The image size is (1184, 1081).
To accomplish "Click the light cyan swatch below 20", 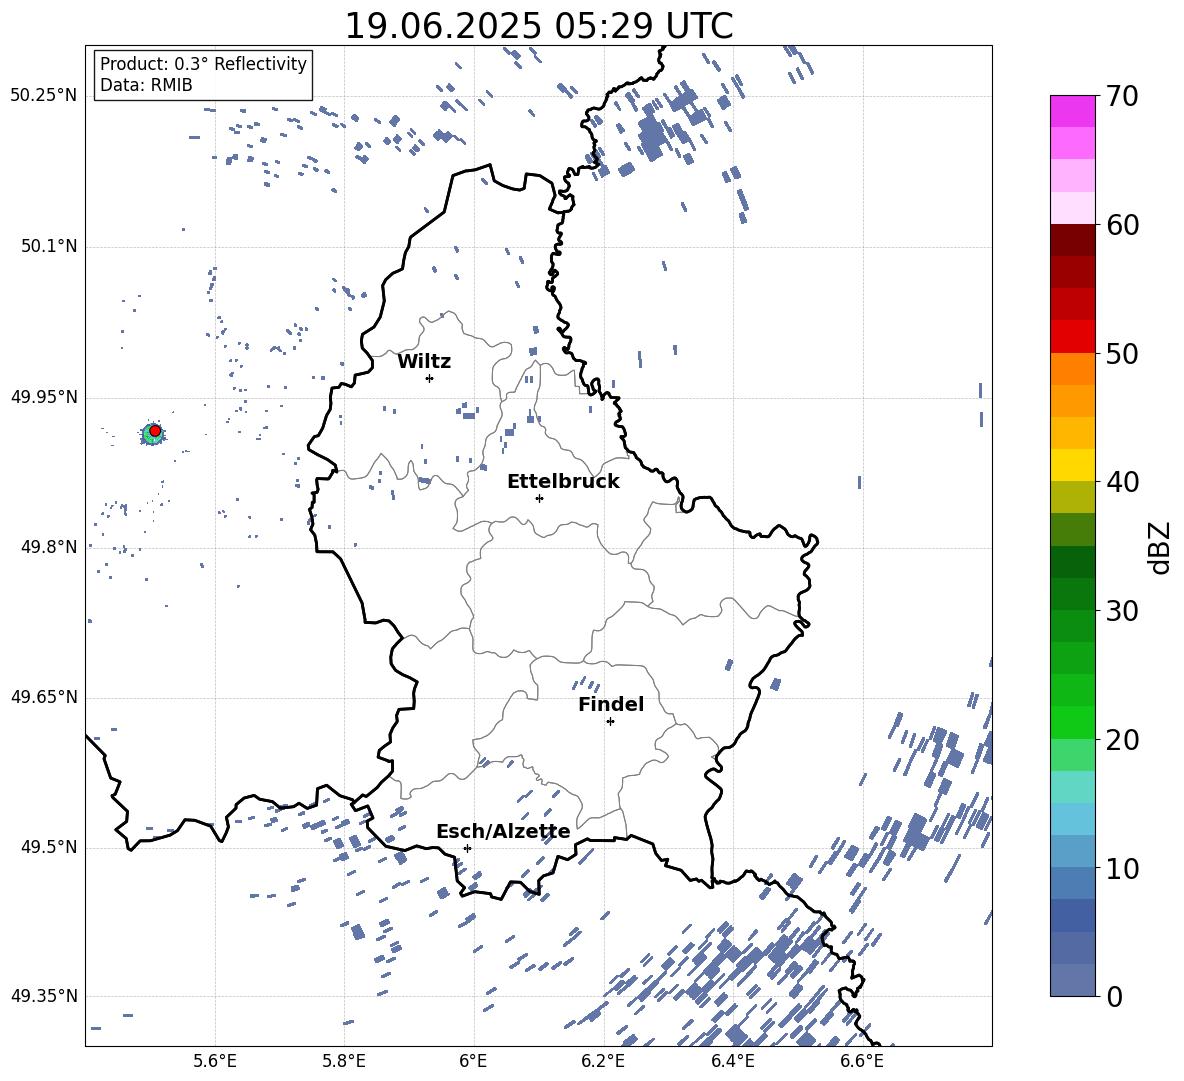I will [1072, 787].
